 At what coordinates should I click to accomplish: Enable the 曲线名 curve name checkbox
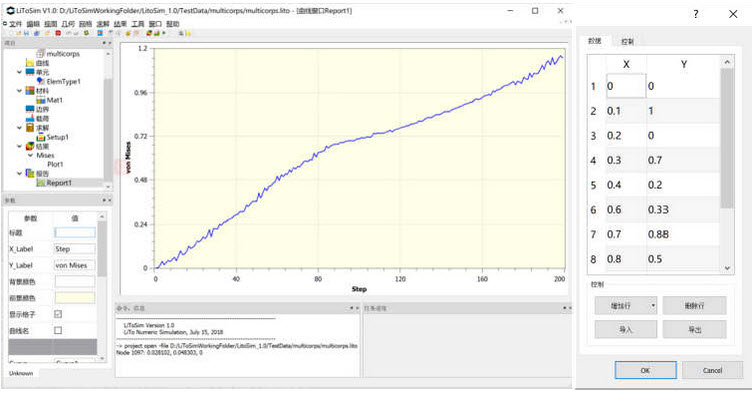(x=58, y=330)
